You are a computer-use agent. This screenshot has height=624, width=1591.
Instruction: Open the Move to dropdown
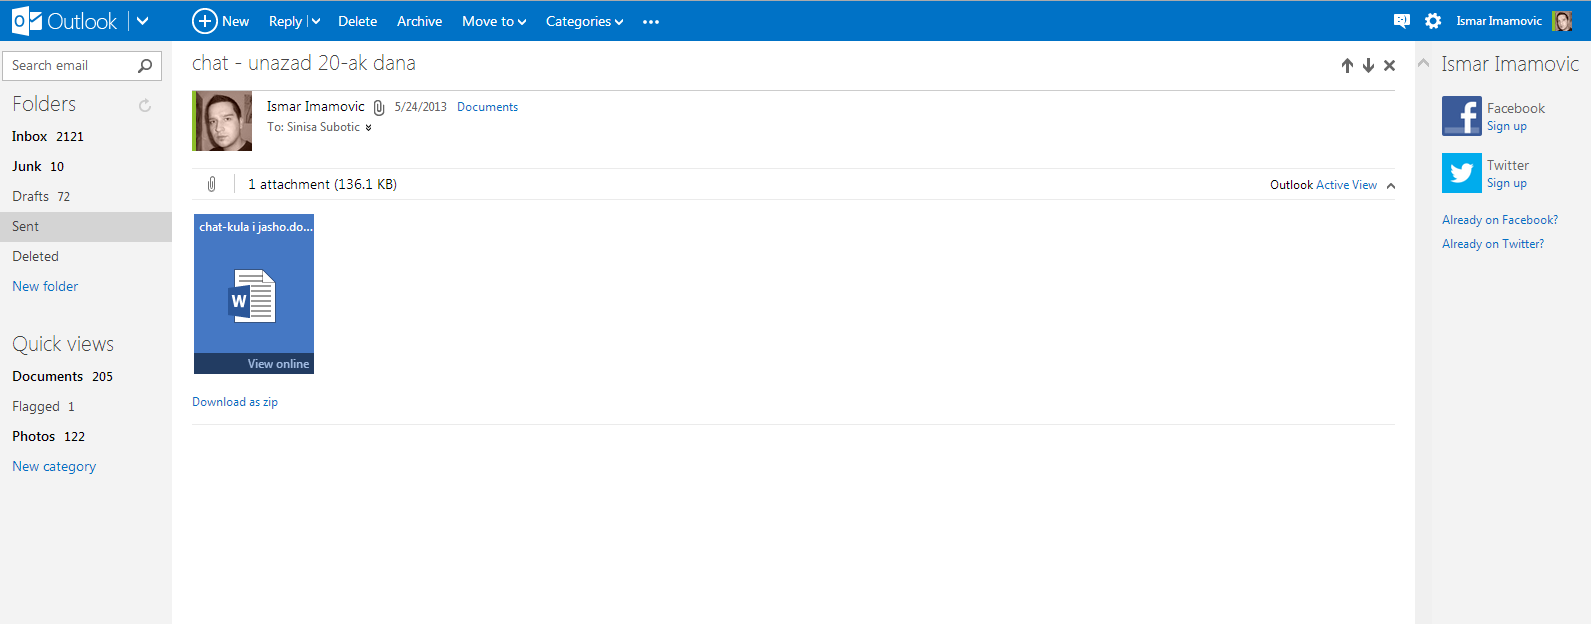point(493,21)
